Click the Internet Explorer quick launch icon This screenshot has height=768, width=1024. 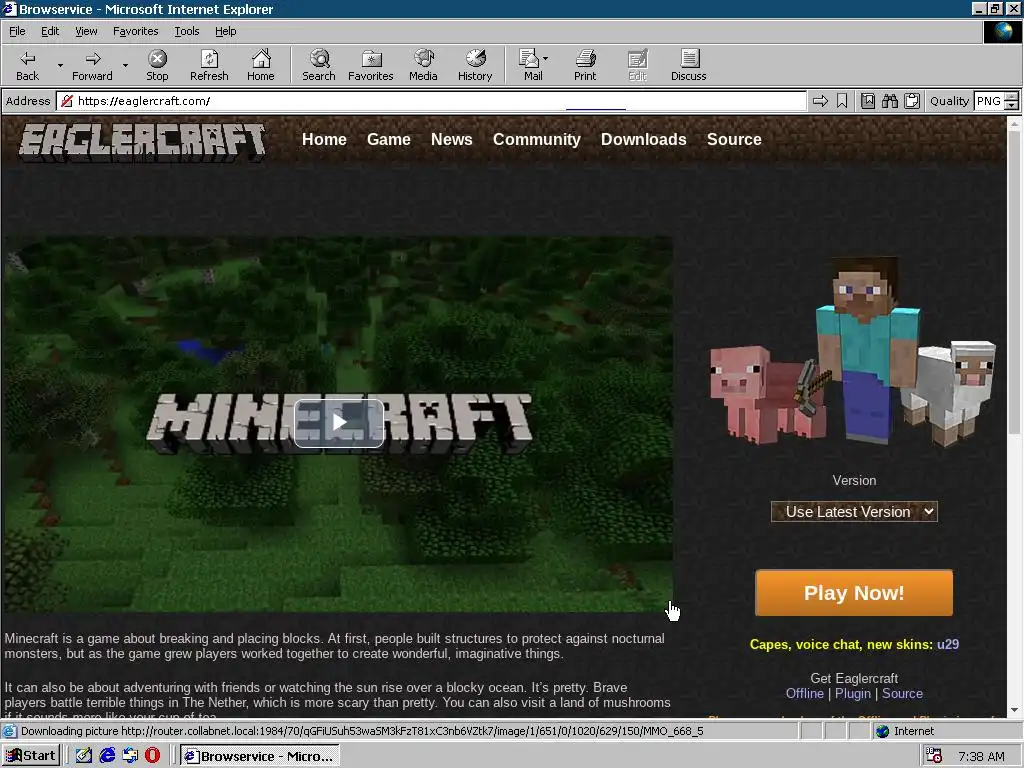pyautogui.click(x=107, y=756)
